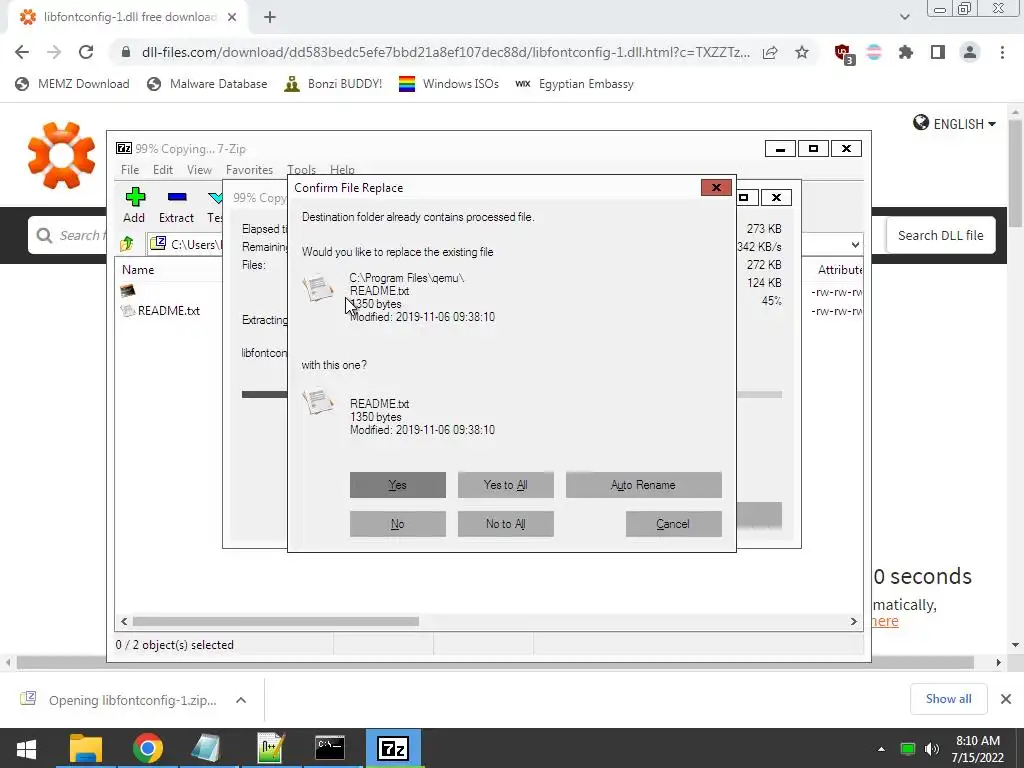Image resolution: width=1024 pixels, height=768 pixels.
Task: Cancel the file replace dialog
Action: (673, 524)
